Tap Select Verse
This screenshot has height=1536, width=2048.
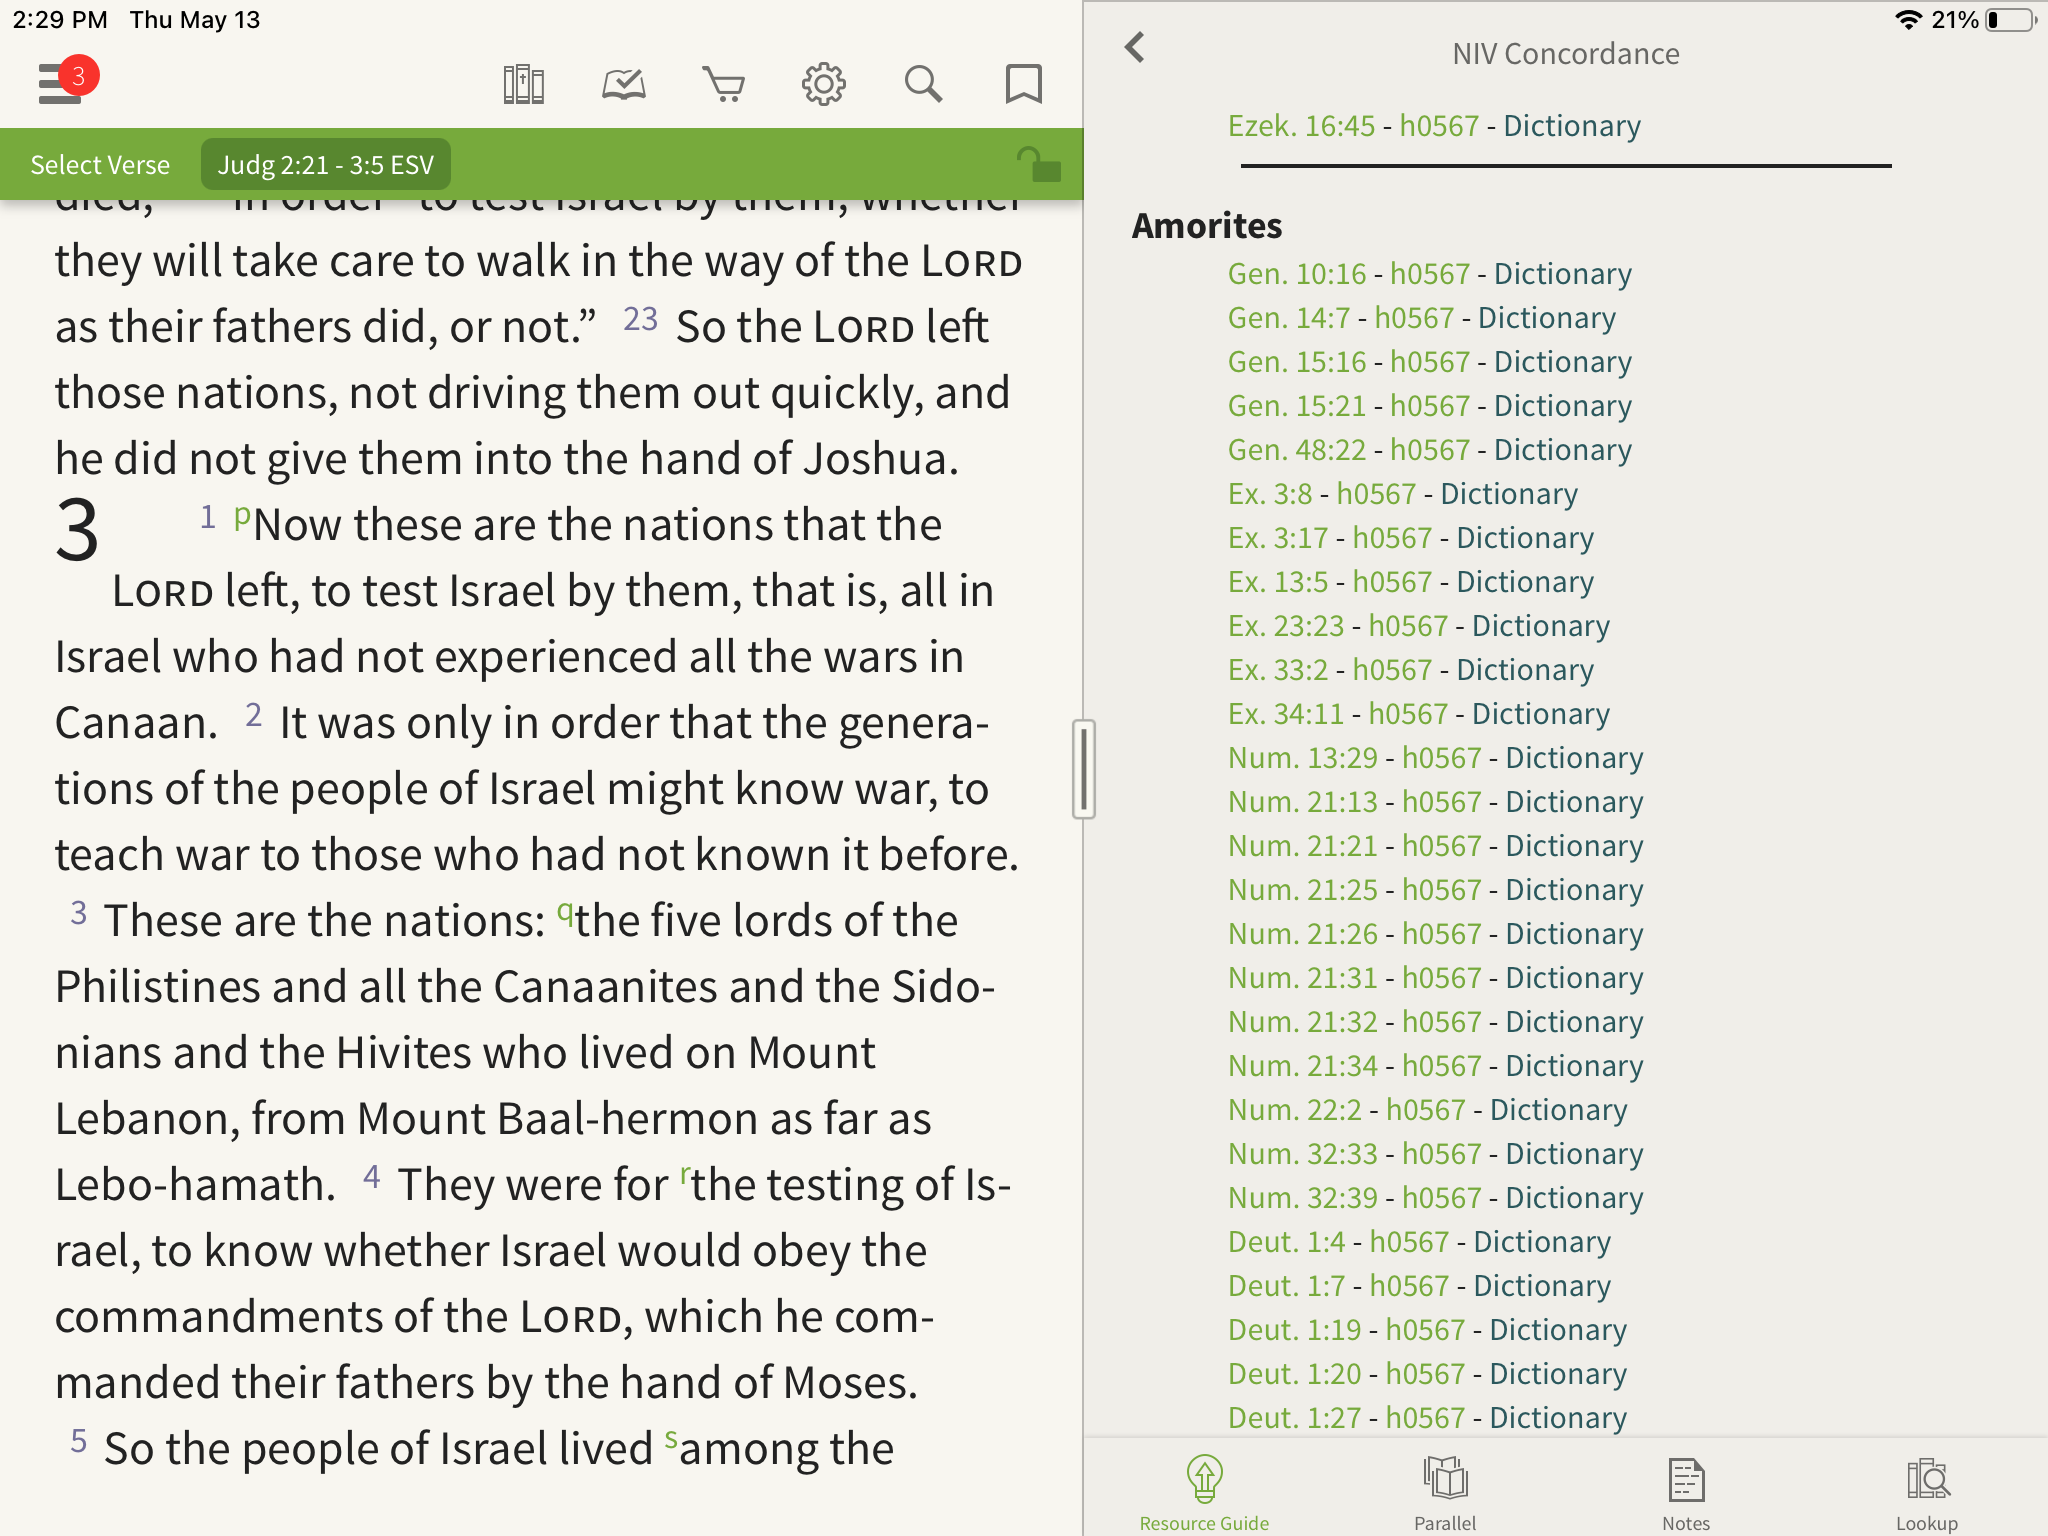[100, 165]
